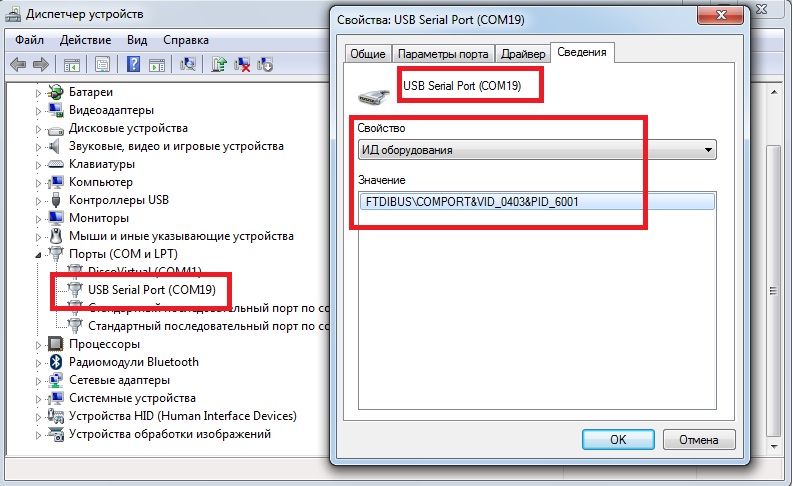Expand the Видеоадаптеры node arrow
The image size is (793, 486).
(x=38, y=110)
